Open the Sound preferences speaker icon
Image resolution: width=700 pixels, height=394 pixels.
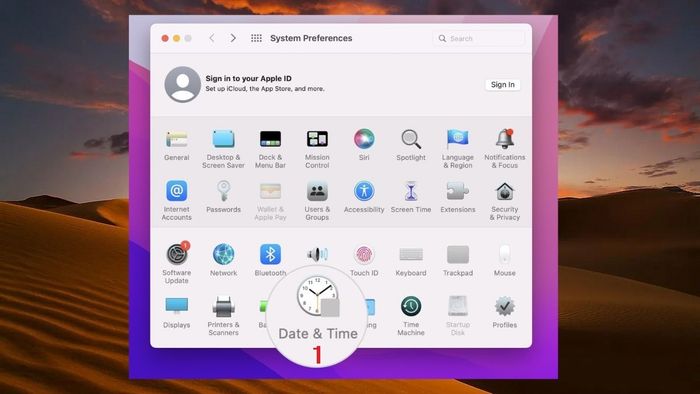317,254
